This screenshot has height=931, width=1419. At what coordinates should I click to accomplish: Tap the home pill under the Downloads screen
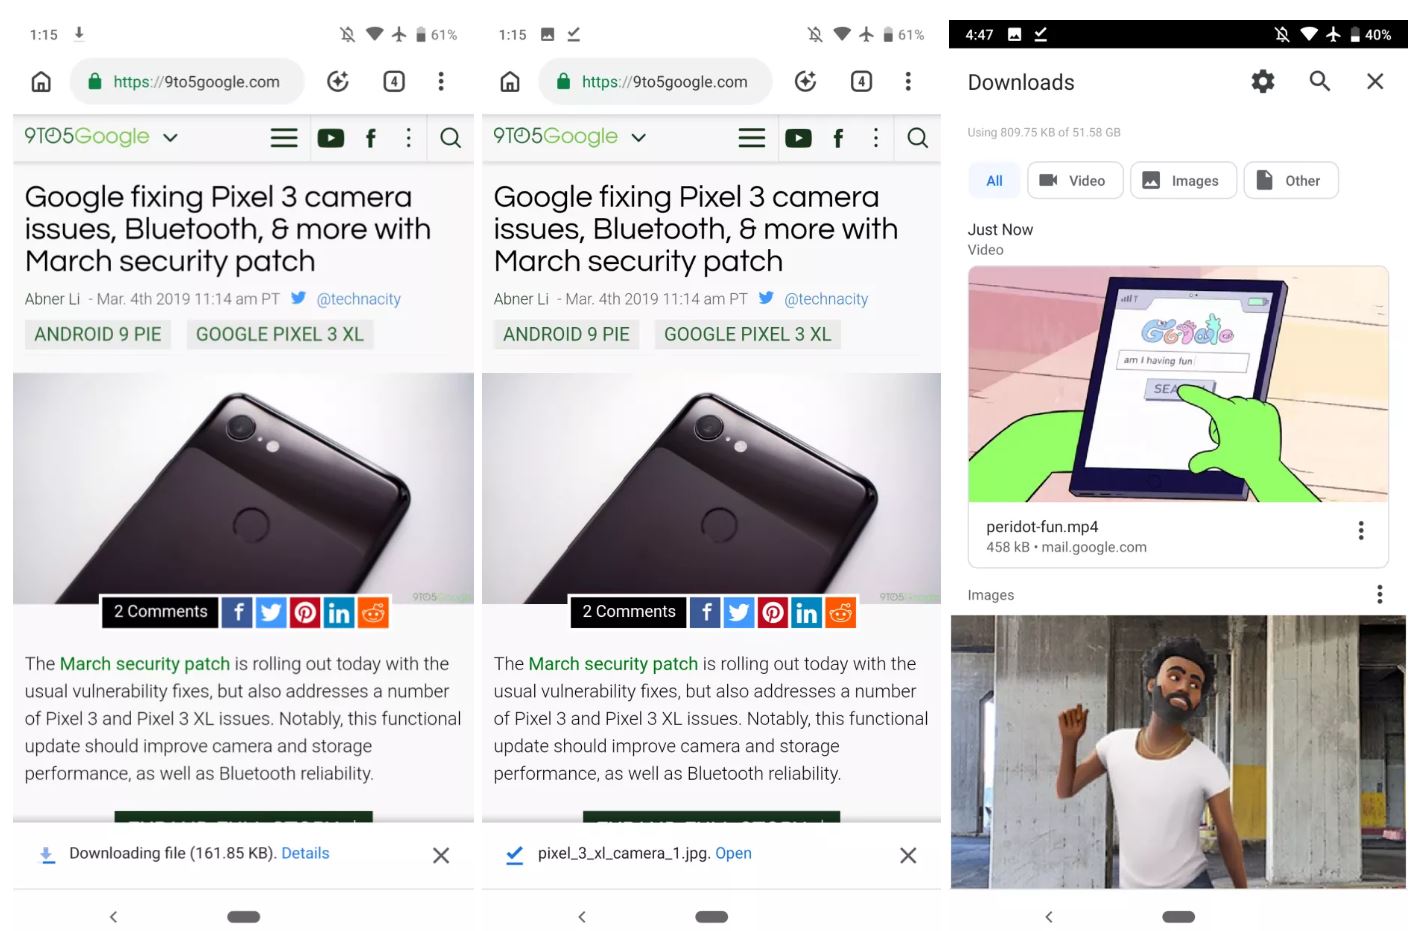1178,917
